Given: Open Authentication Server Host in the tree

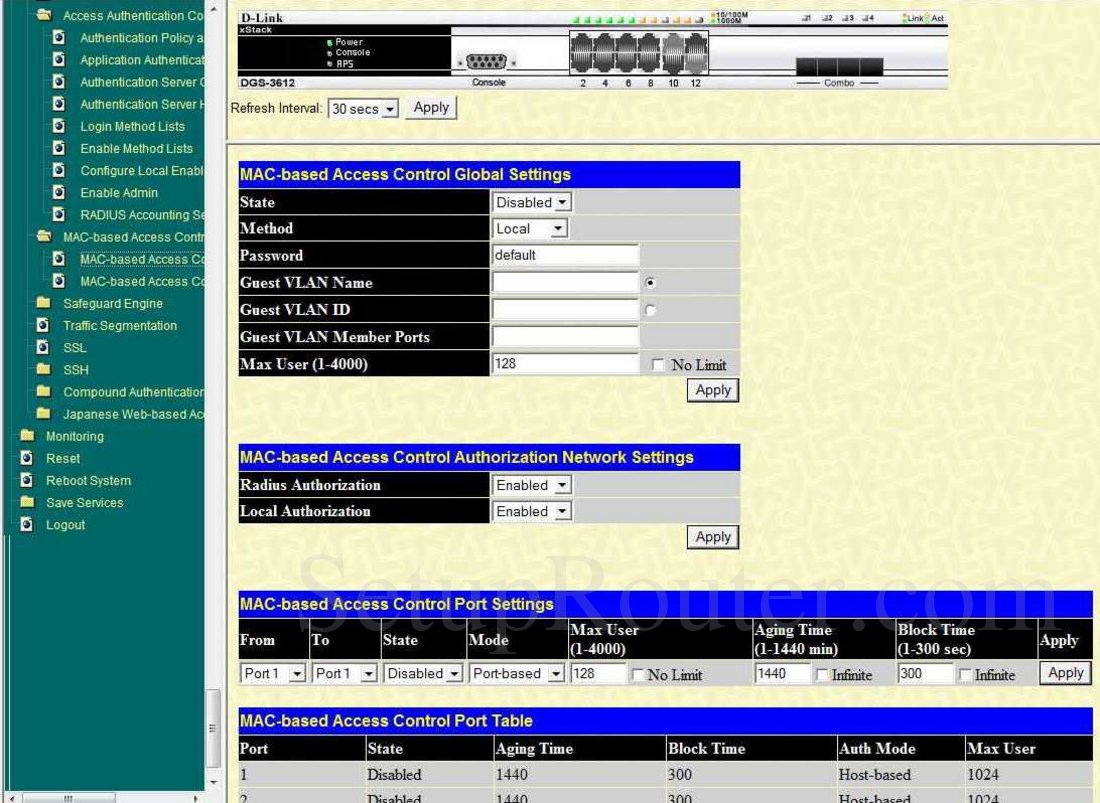Looking at the screenshot, I should (142, 104).
